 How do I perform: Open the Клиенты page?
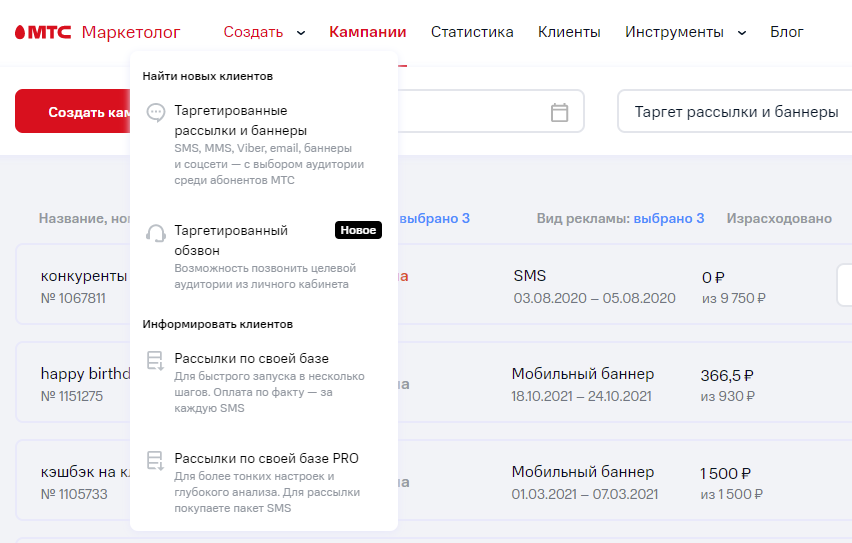[x=569, y=32]
